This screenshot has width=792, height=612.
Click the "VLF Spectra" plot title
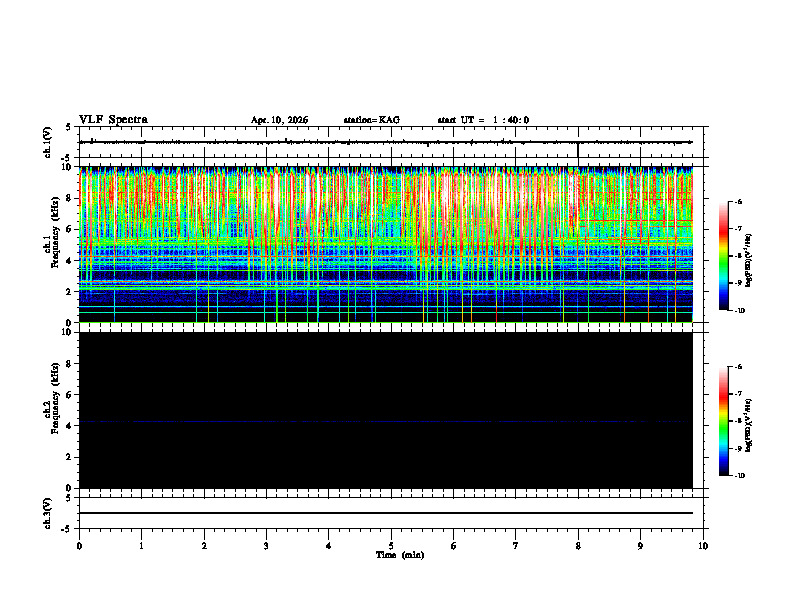coord(113,120)
